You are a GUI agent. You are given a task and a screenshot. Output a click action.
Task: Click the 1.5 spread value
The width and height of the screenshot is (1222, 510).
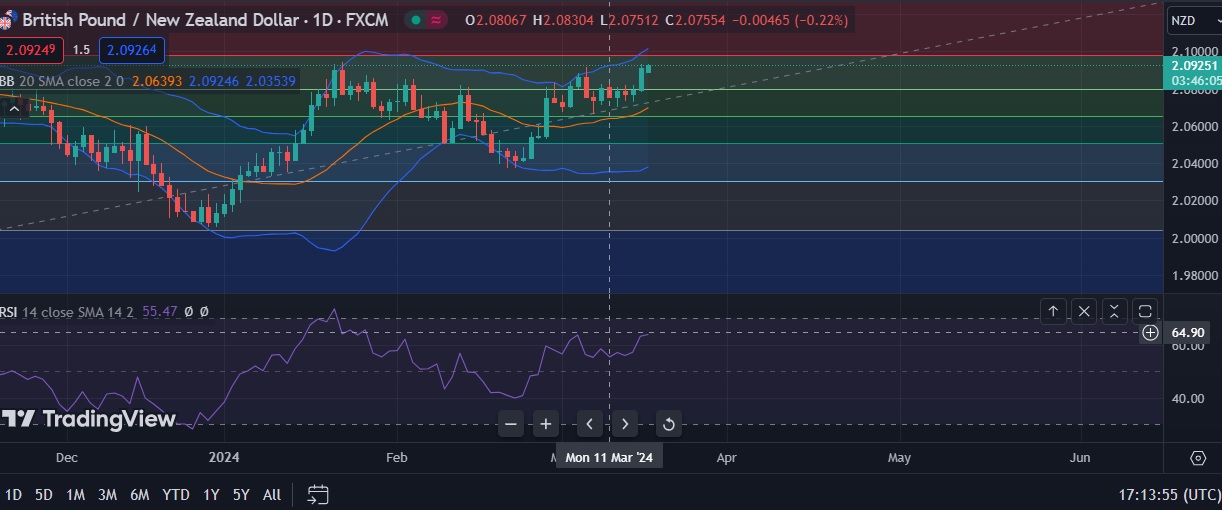tap(81, 49)
